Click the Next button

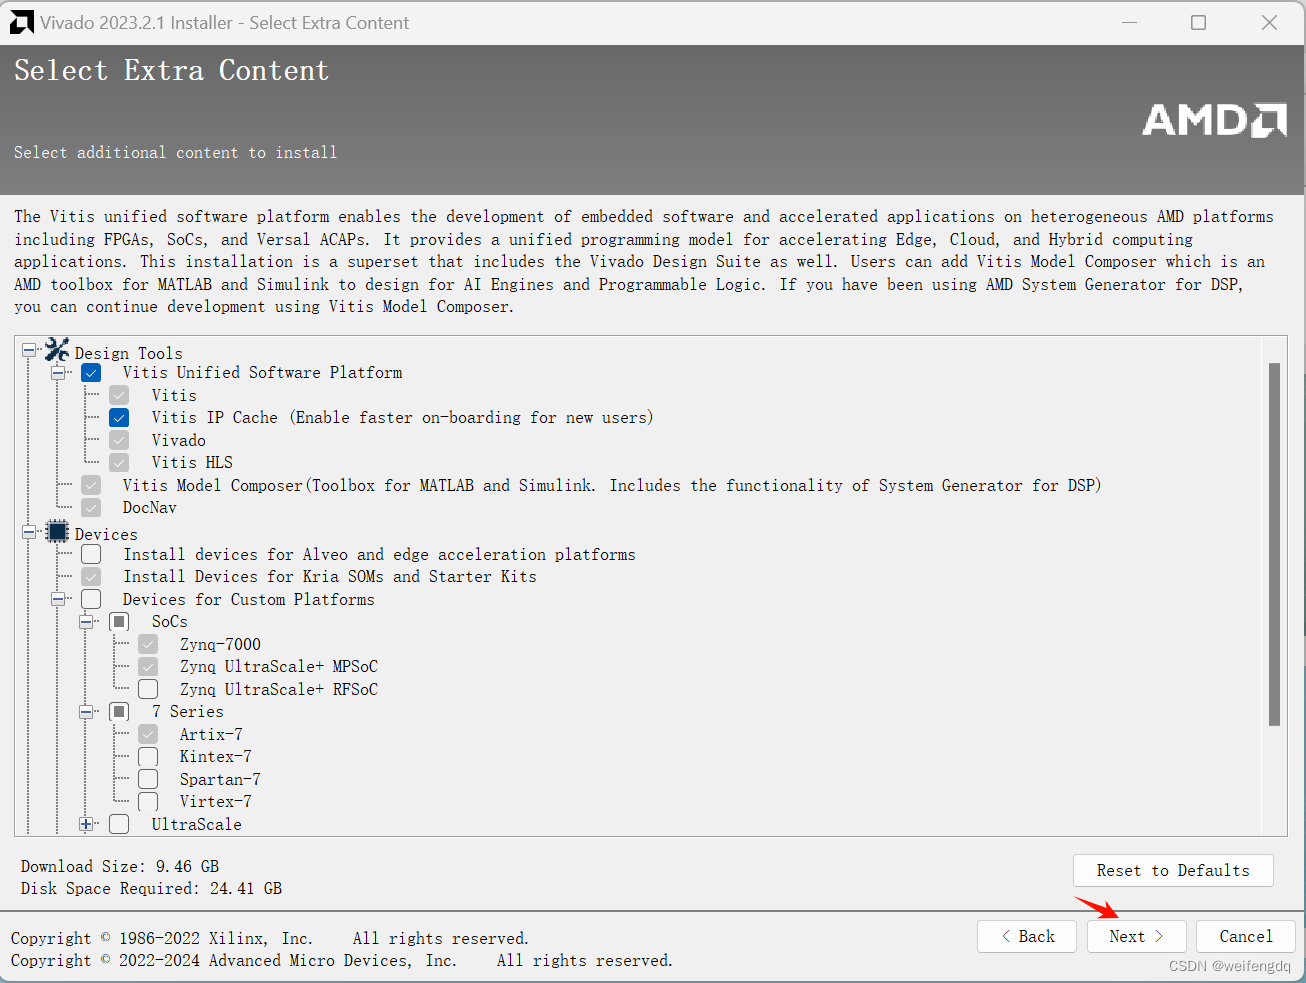coord(1136,937)
